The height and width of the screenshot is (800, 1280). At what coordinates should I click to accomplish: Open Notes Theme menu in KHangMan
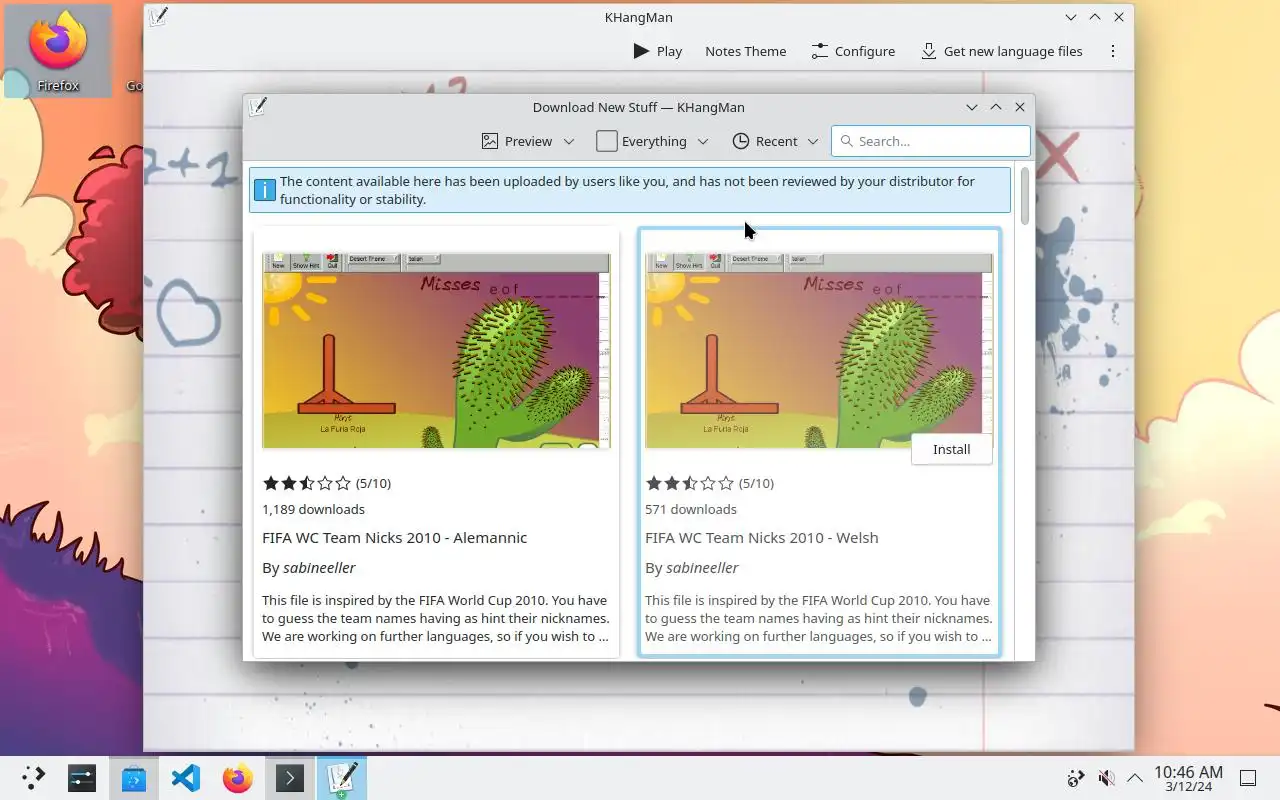click(745, 51)
